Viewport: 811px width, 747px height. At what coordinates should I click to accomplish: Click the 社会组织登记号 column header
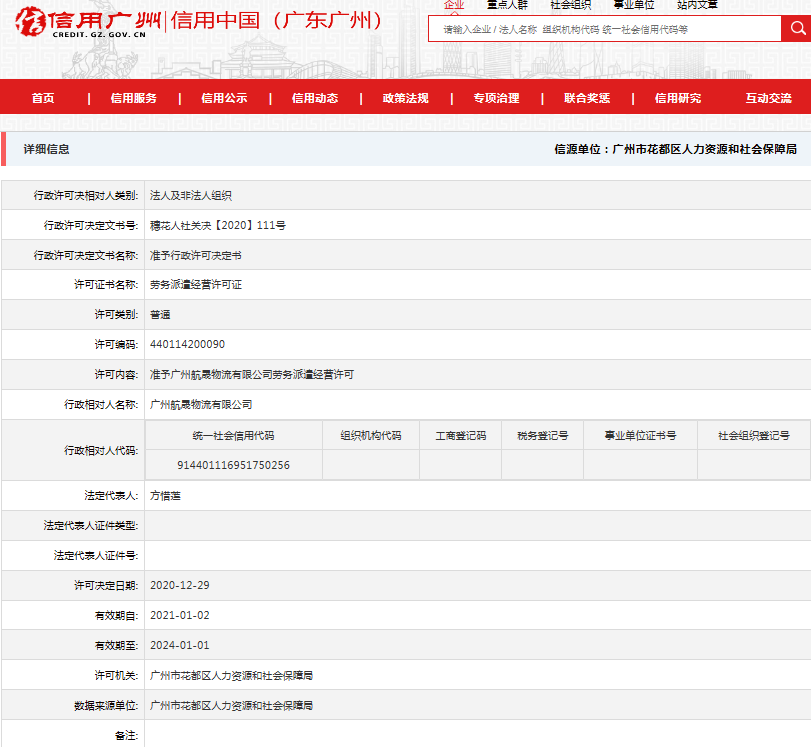(x=754, y=436)
